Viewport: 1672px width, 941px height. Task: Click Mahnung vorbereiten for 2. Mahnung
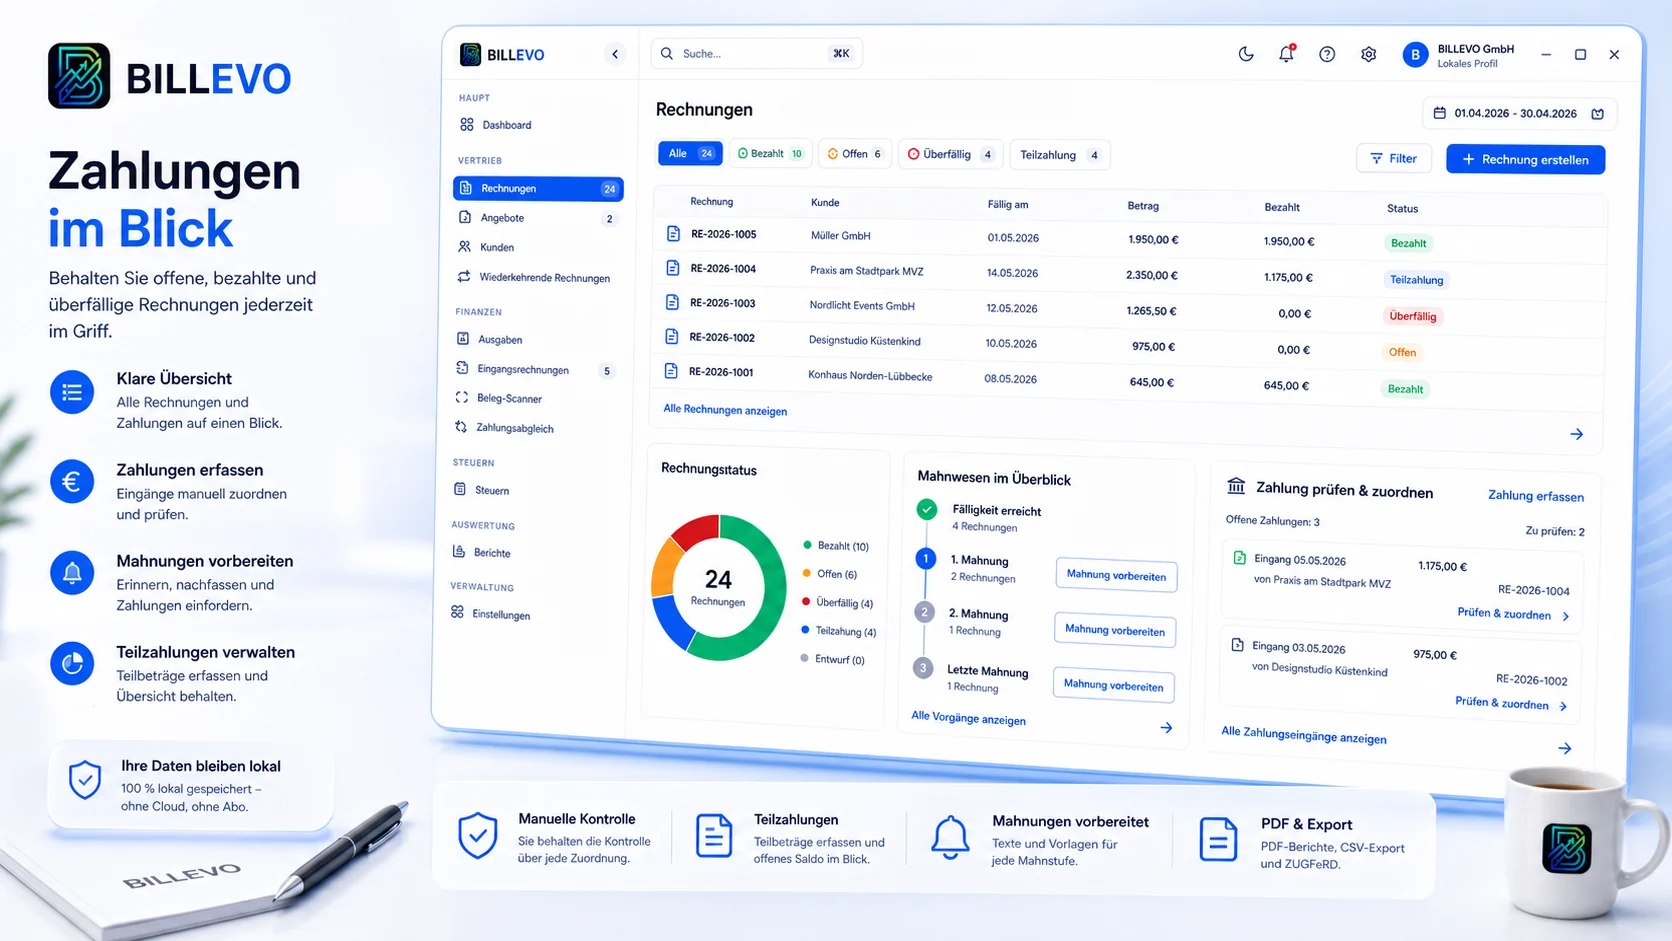click(x=1115, y=630)
